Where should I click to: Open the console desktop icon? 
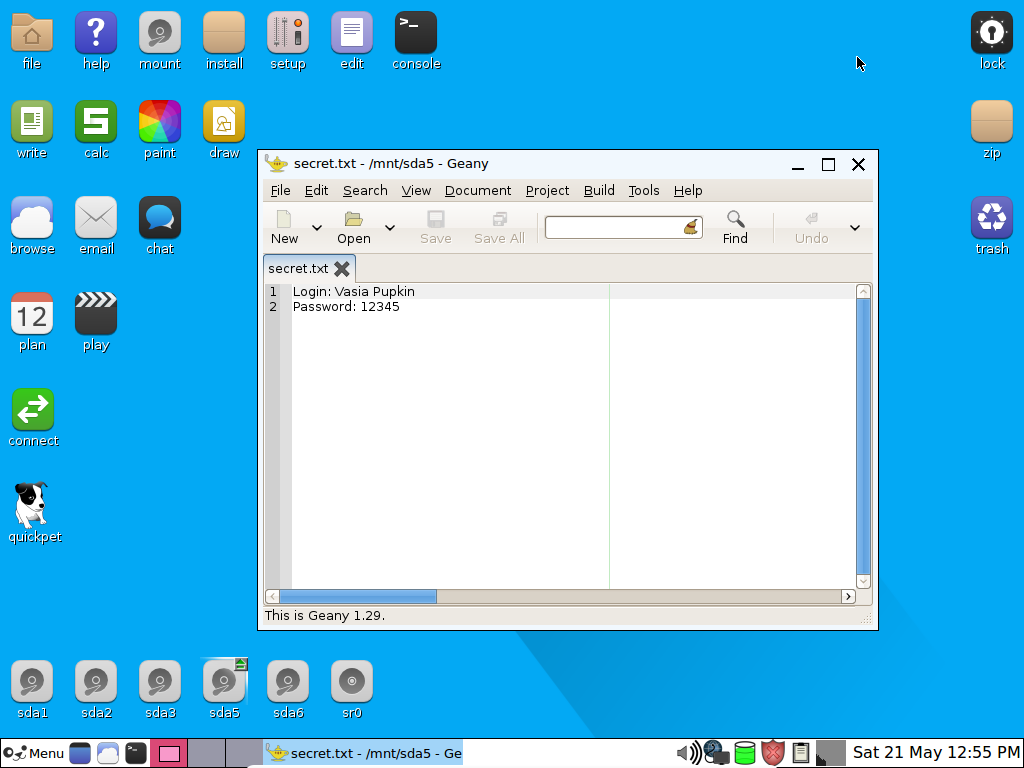tap(416, 33)
